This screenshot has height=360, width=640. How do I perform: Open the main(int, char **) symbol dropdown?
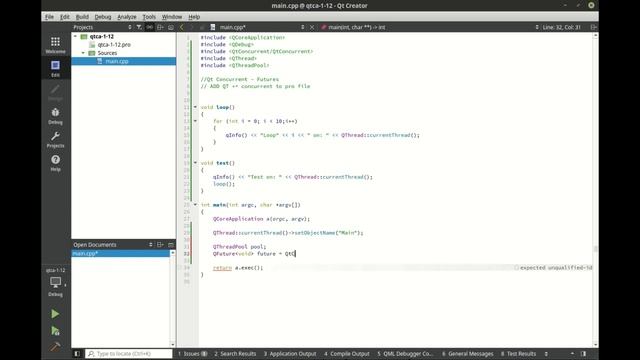click(537, 27)
